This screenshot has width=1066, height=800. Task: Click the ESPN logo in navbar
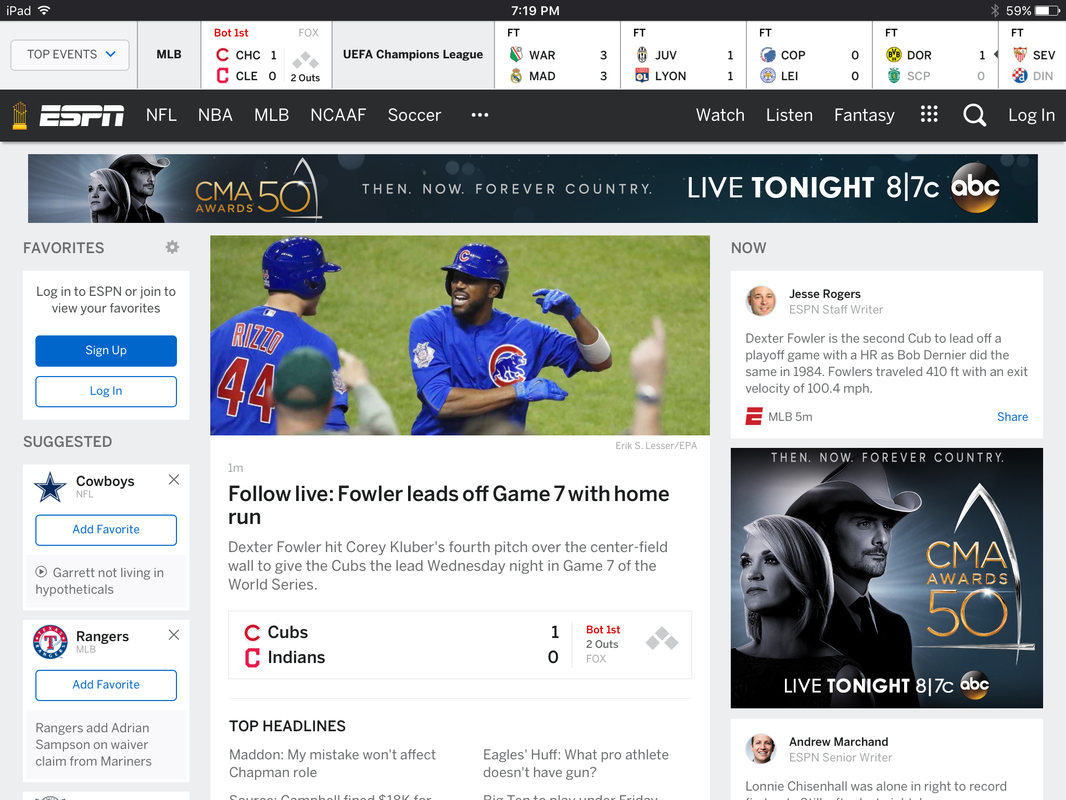click(82, 116)
